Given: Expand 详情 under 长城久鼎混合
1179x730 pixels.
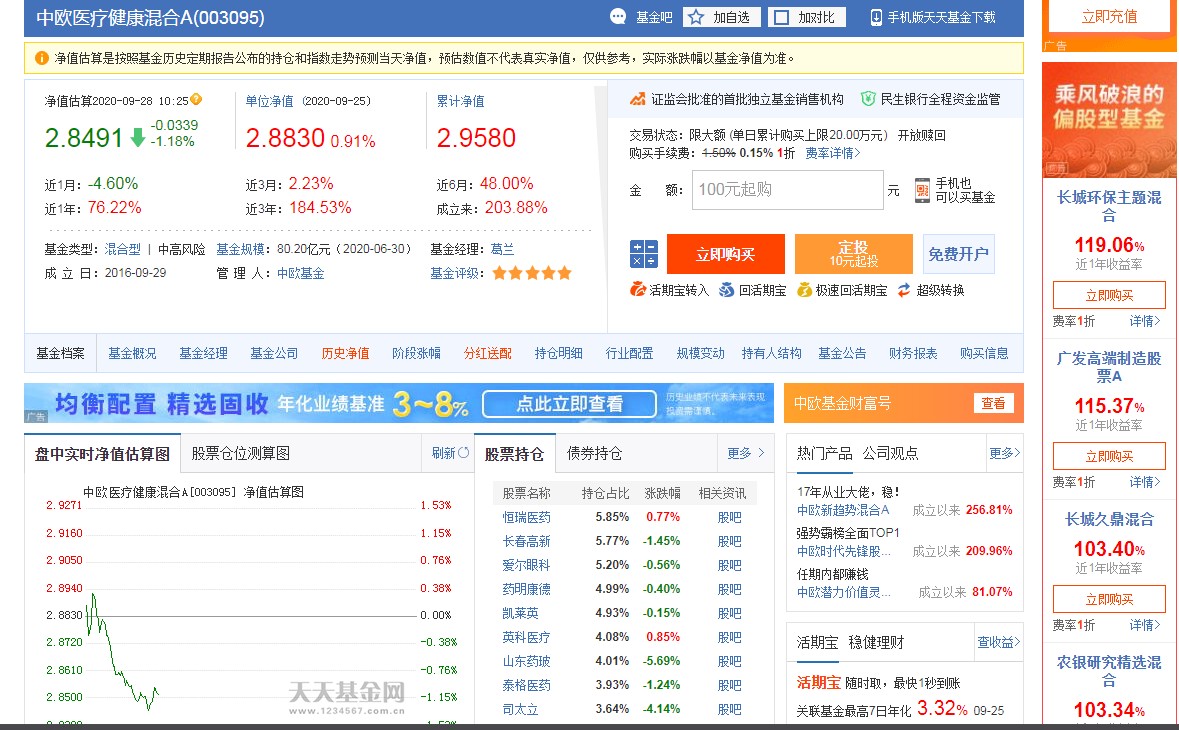Looking at the screenshot, I should coord(1145,625).
